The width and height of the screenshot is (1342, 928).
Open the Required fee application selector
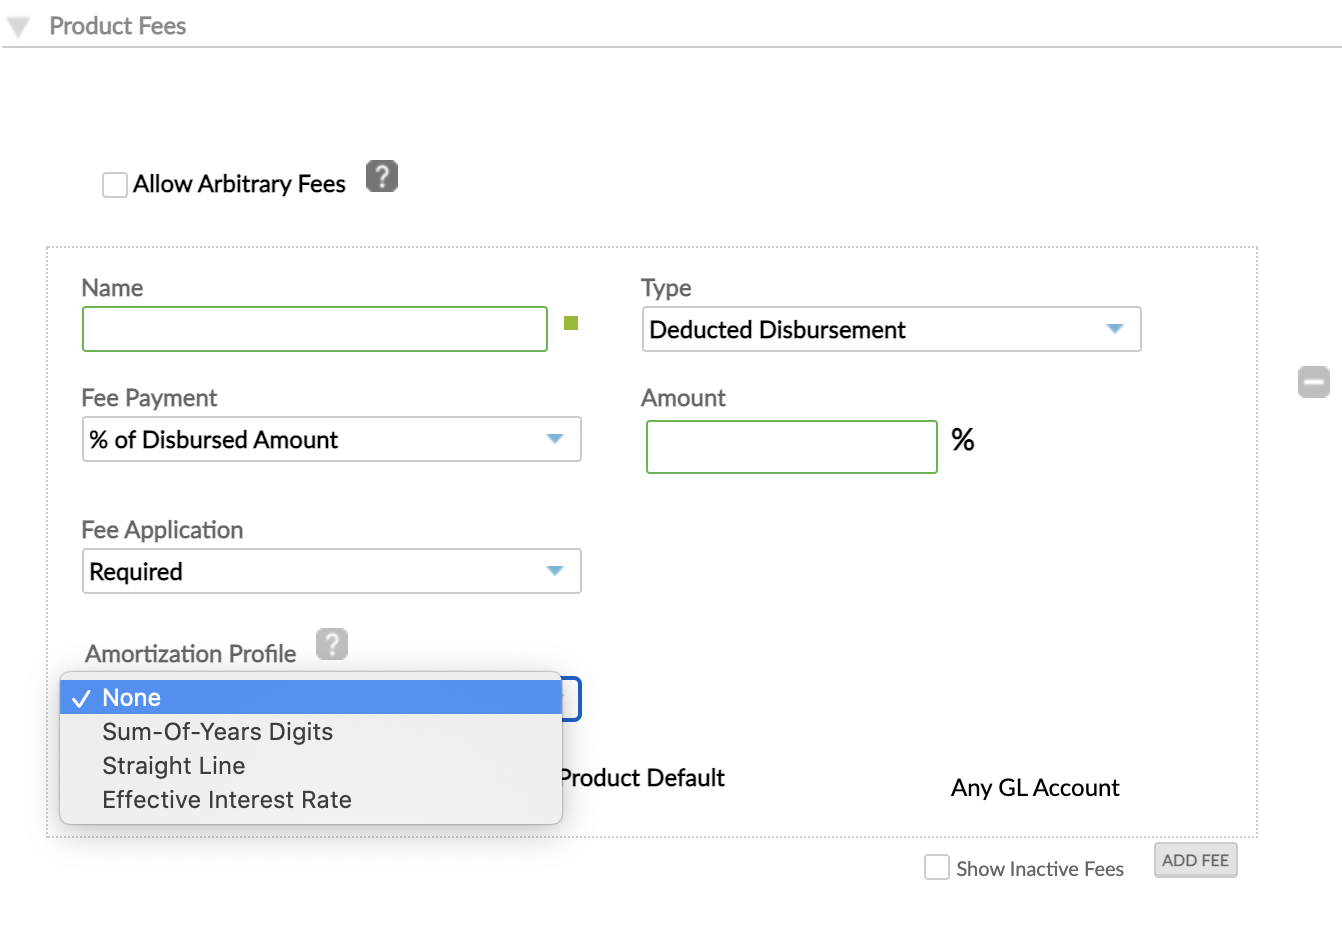[x=331, y=571]
